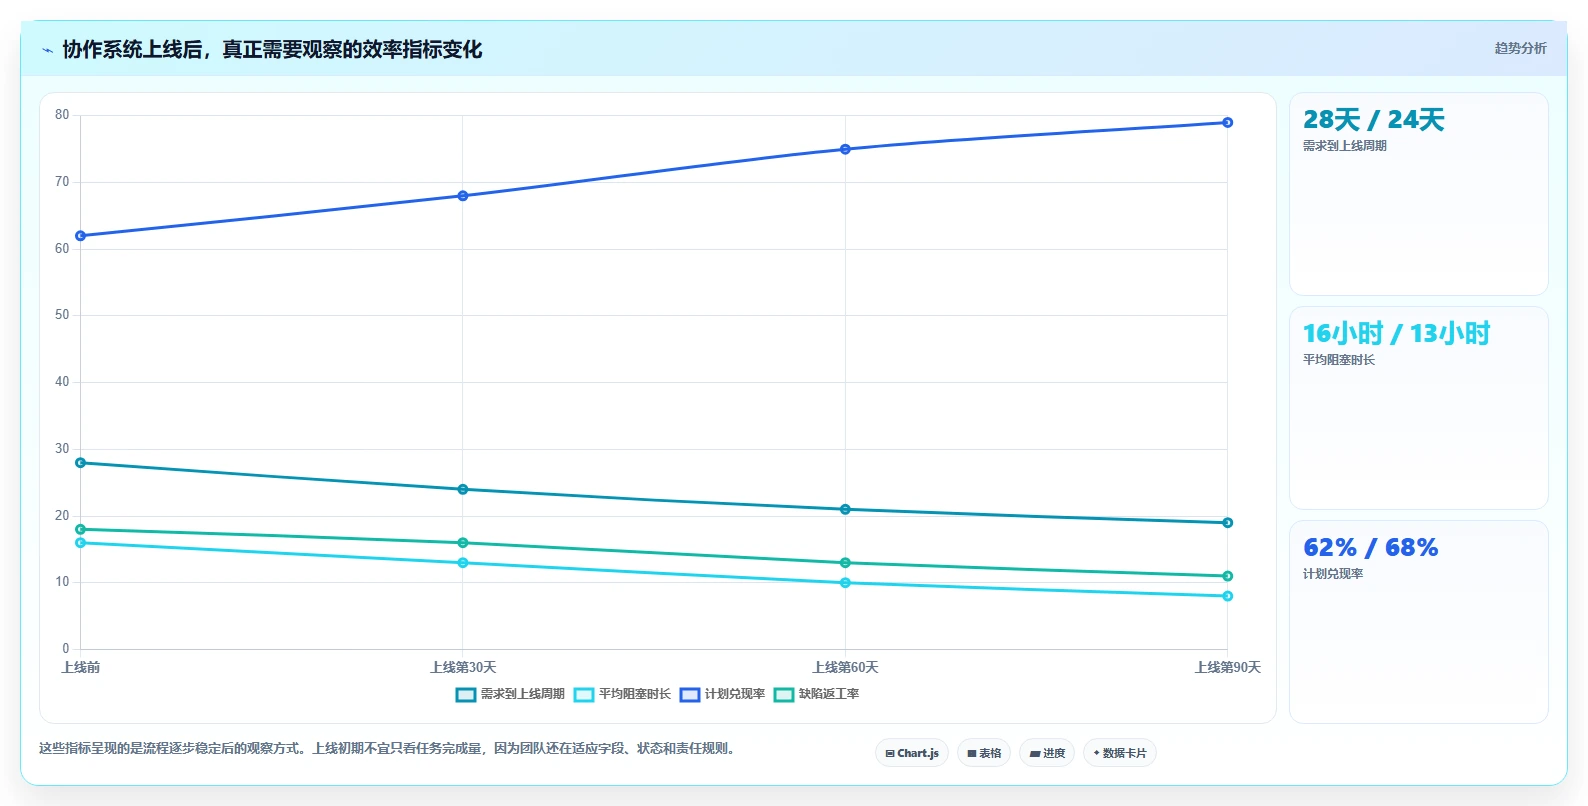Select the 缺陷返工率 data point at 上线前
The width and height of the screenshot is (1588, 806).
[80, 529]
